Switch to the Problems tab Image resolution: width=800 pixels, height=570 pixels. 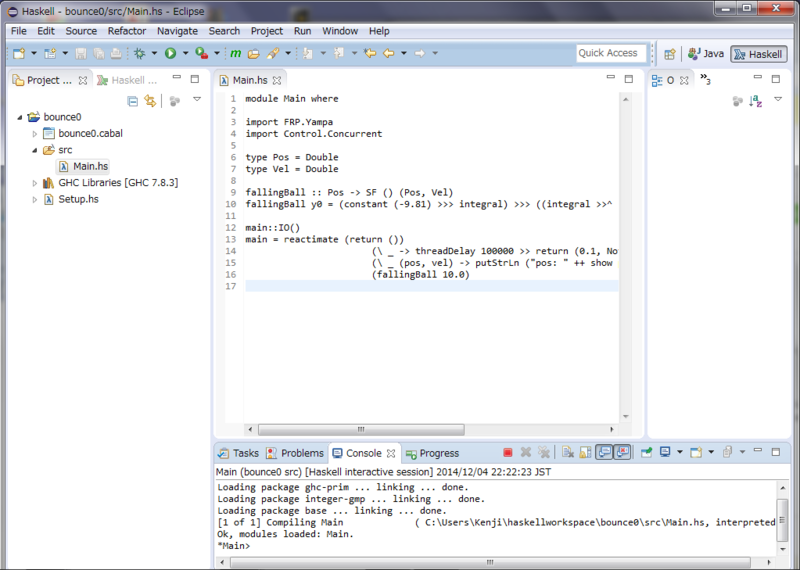pos(295,453)
